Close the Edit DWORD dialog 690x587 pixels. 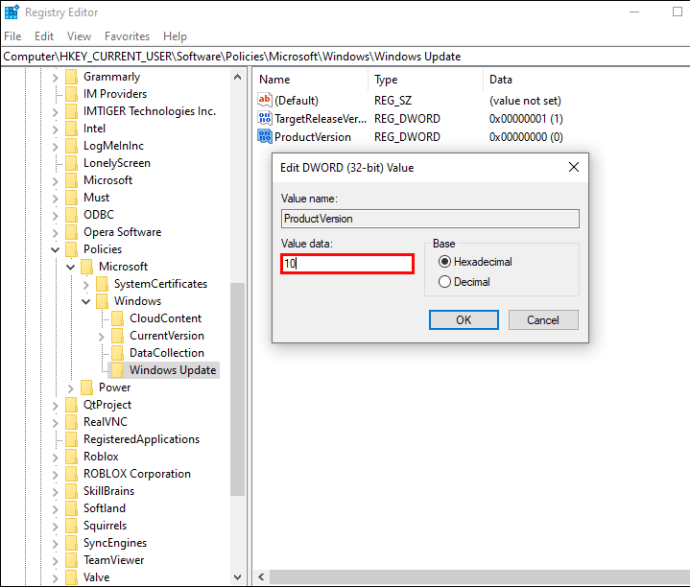point(573,167)
